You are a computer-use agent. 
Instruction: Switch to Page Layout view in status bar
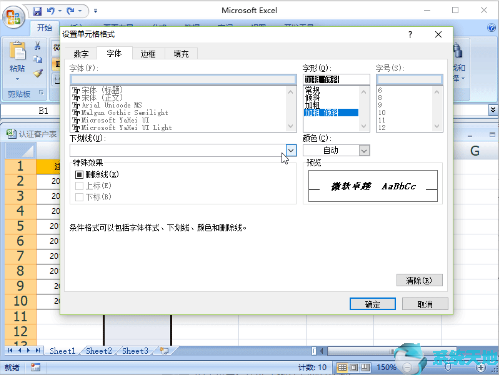click(354, 367)
